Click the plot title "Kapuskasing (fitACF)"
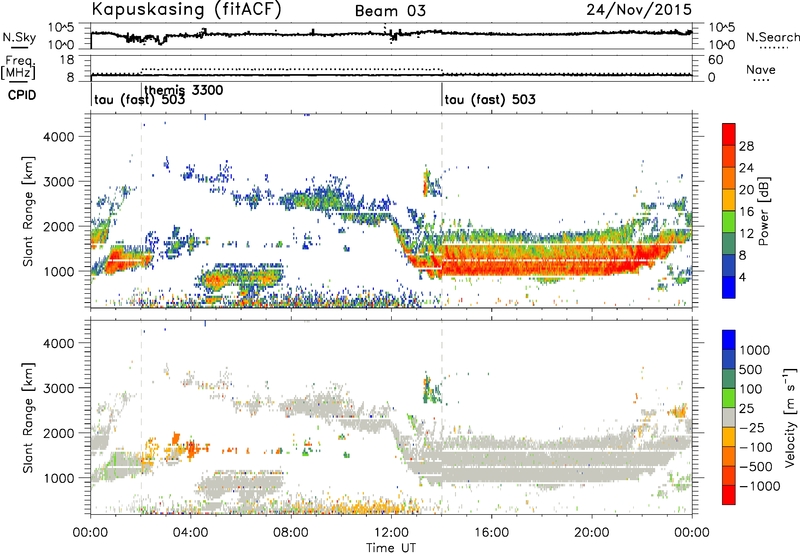The height and width of the screenshot is (554, 800). pyautogui.click(x=186, y=9)
